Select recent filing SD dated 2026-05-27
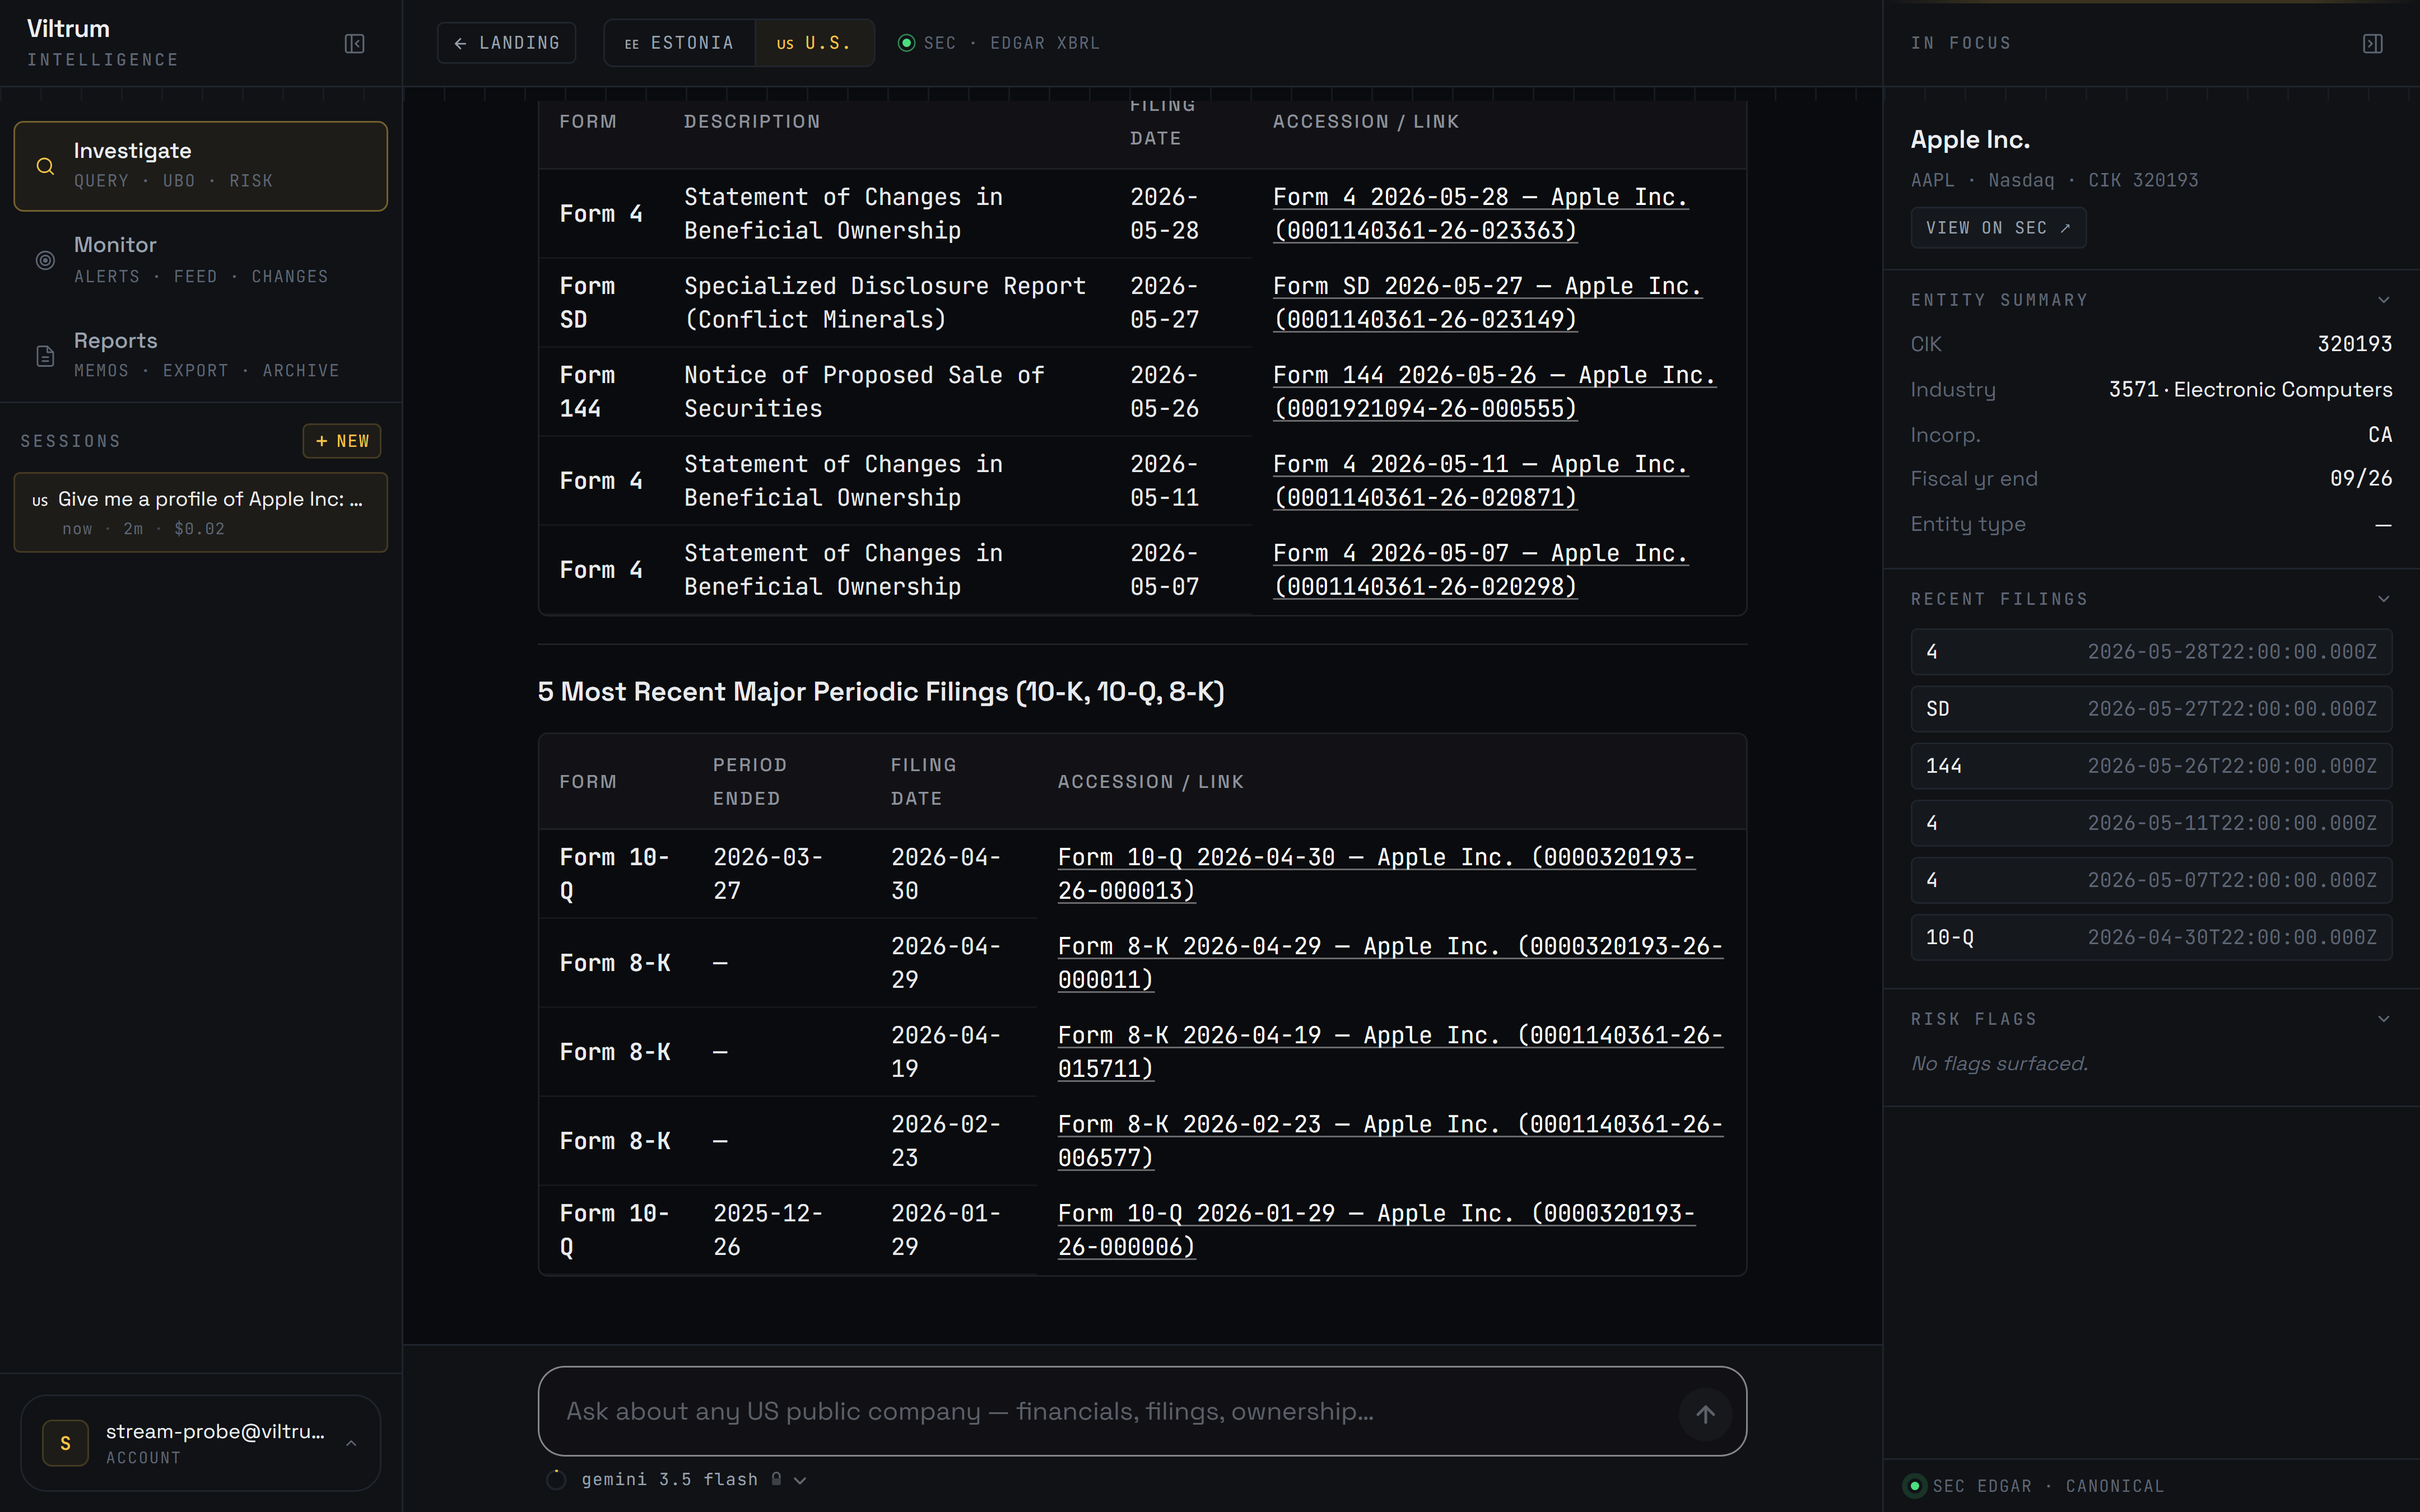 tap(2151, 709)
